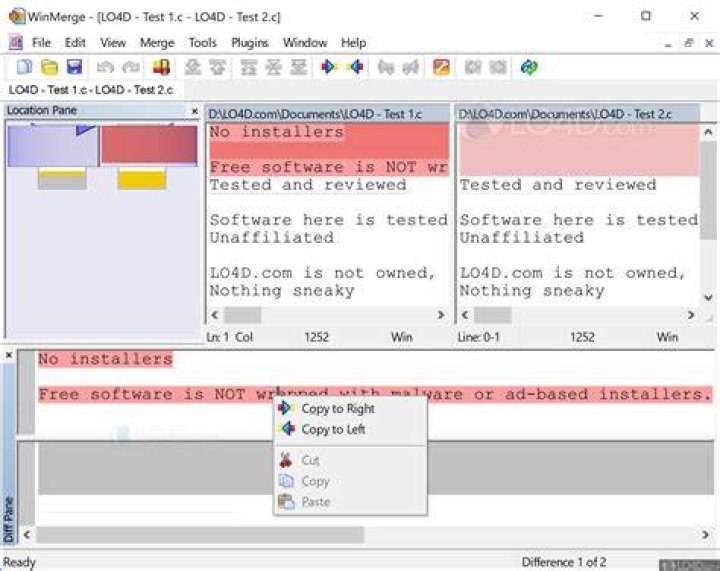Click the left pane header LO4D - Test 1.c

coord(327,114)
